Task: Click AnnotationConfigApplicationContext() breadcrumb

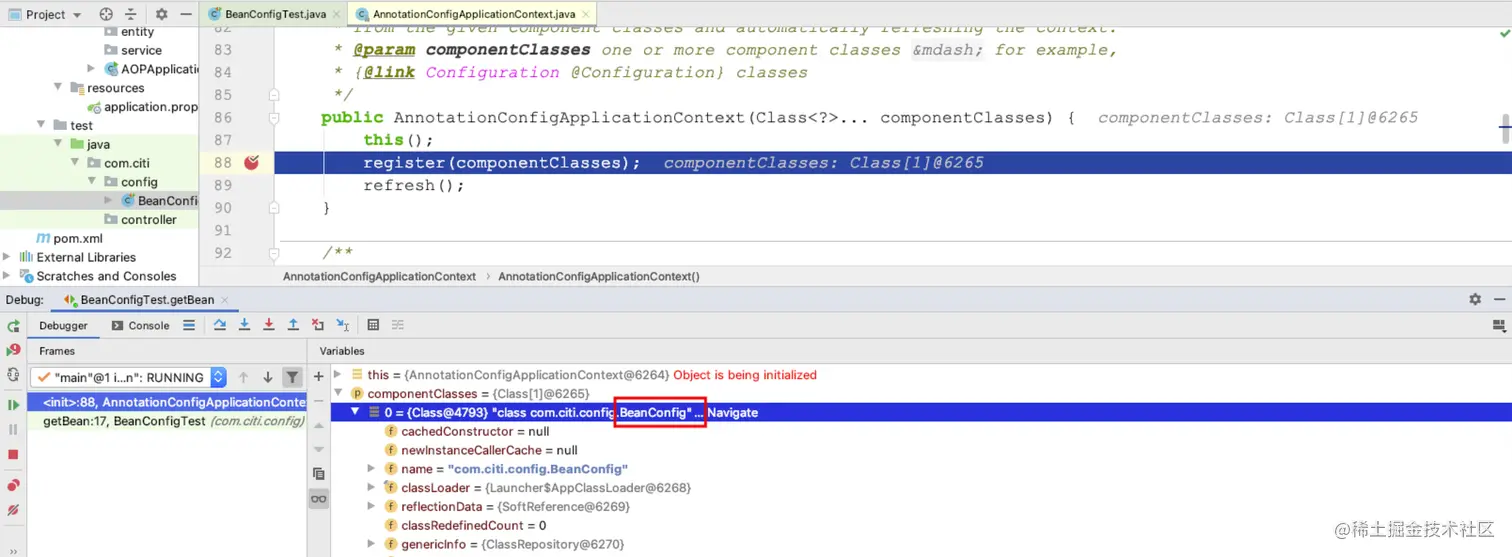Action: (x=599, y=276)
